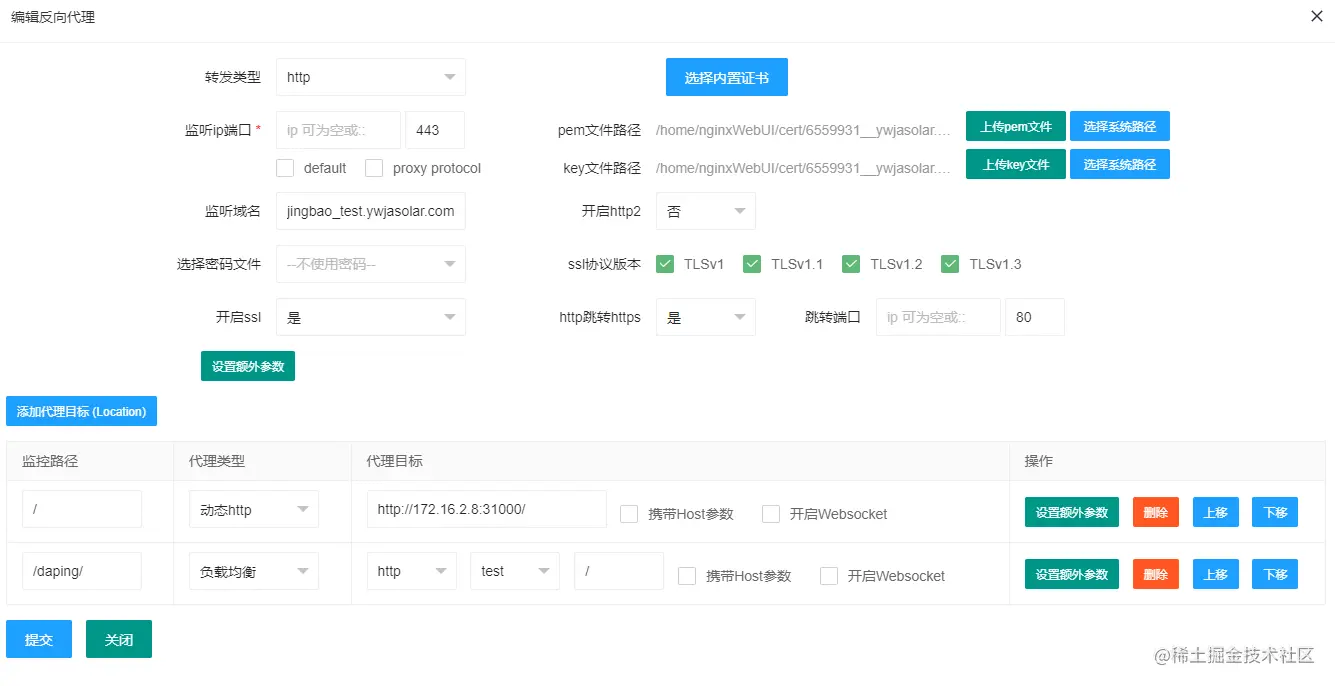
Task: Enable 开启Websocket for the first proxy target
Action: coord(771,514)
